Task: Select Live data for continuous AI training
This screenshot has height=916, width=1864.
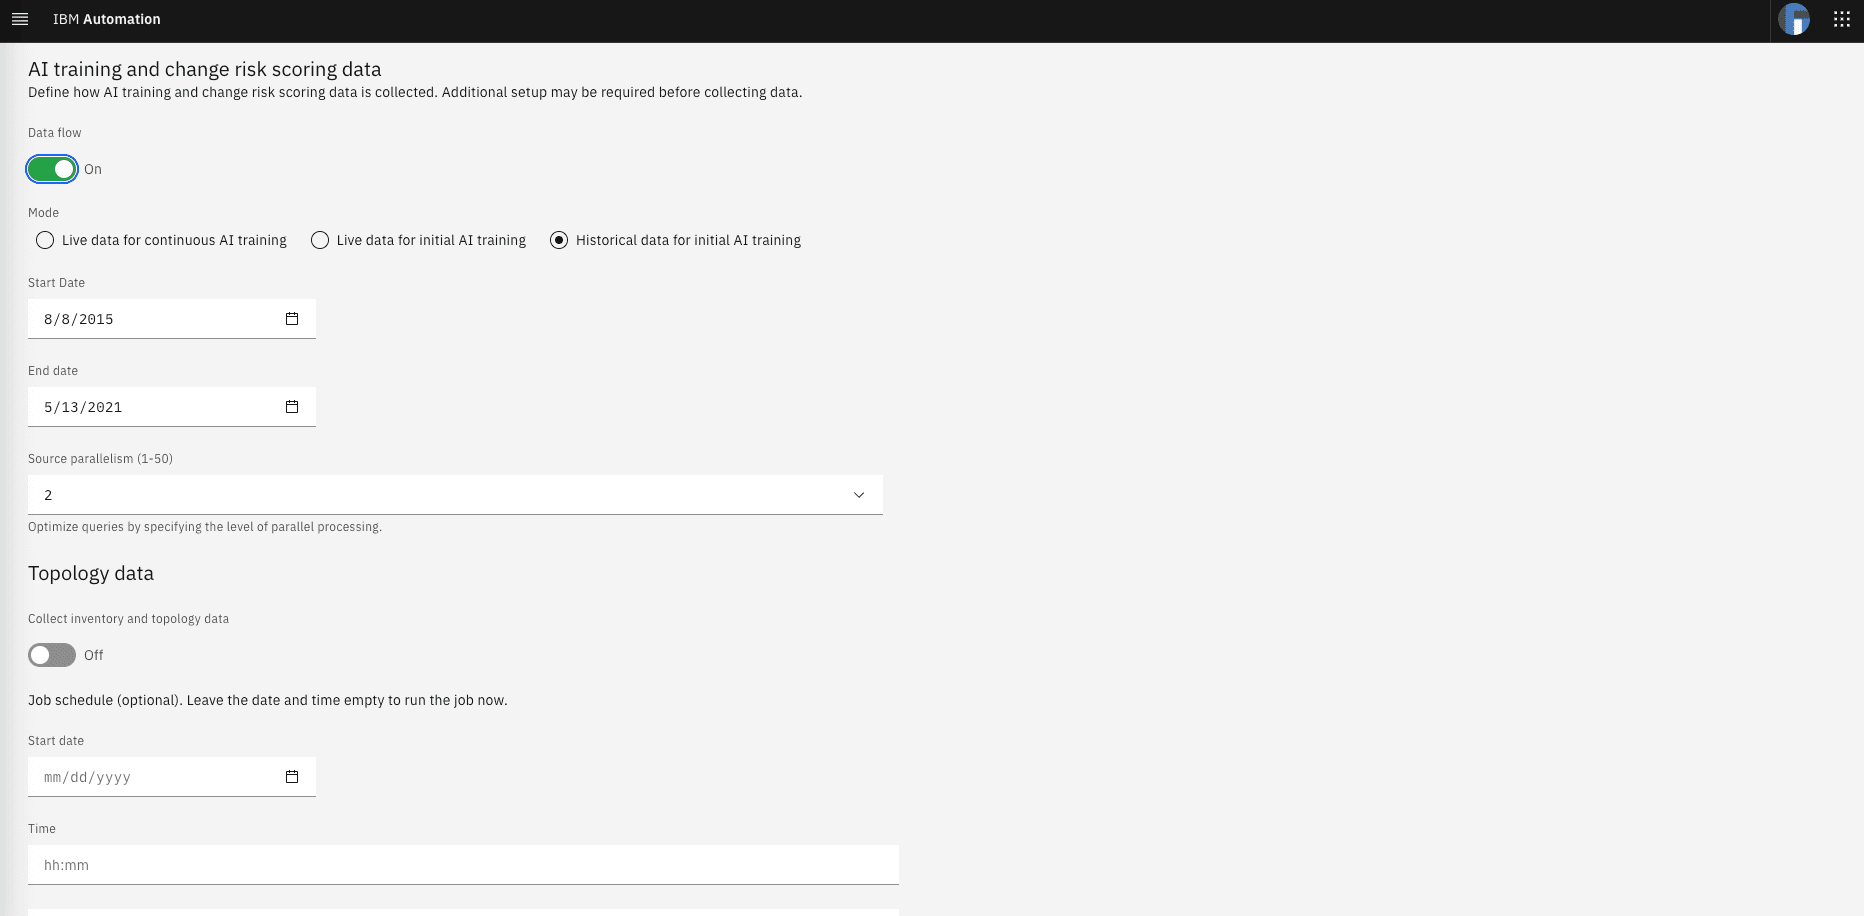Action: click(x=45, y=240)
